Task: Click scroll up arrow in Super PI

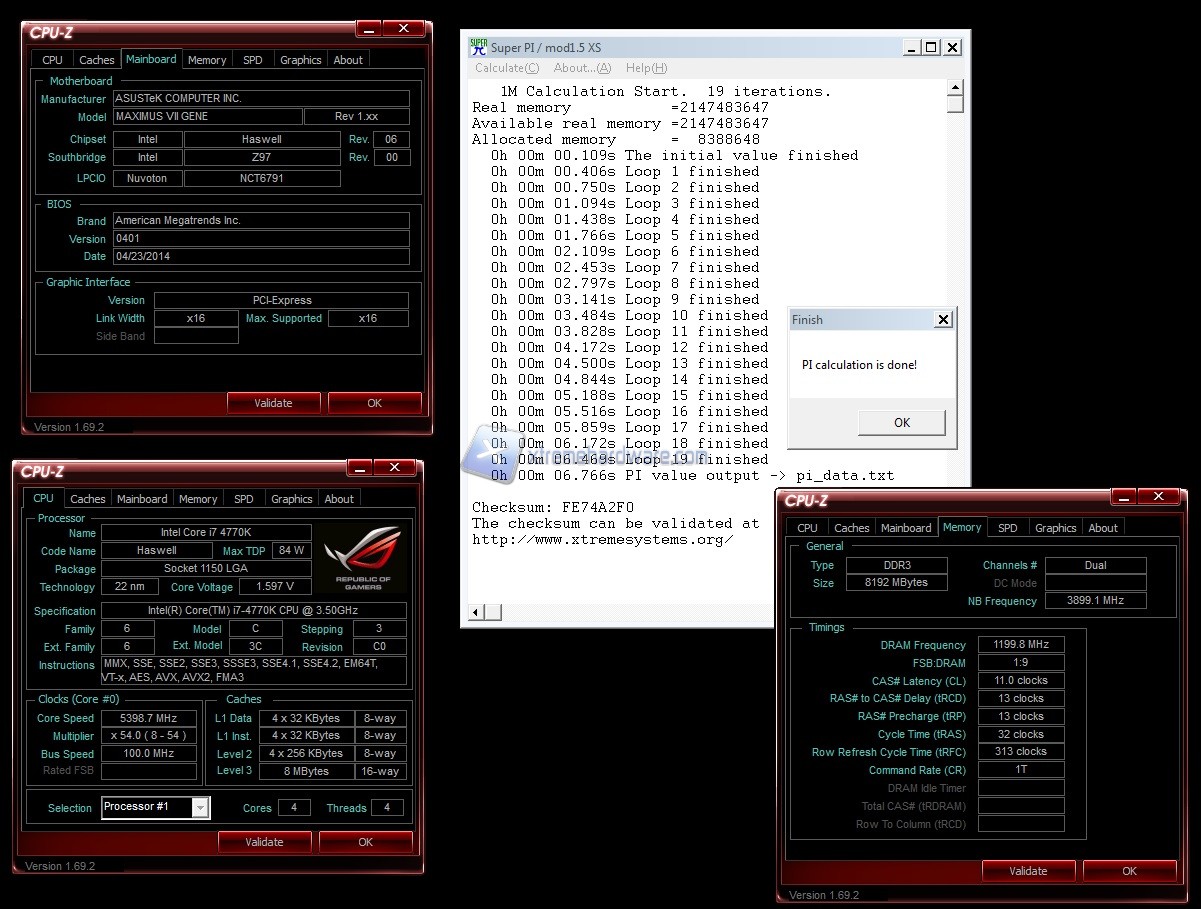Action: [x=955, y=89]
